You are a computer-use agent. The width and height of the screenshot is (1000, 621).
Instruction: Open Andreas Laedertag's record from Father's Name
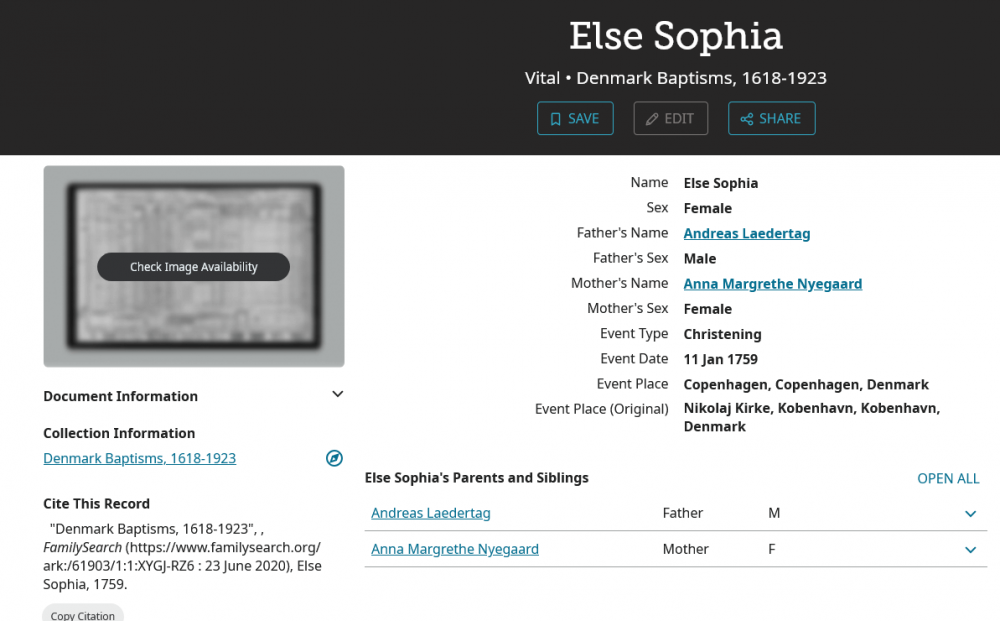(x=746, y=233)
